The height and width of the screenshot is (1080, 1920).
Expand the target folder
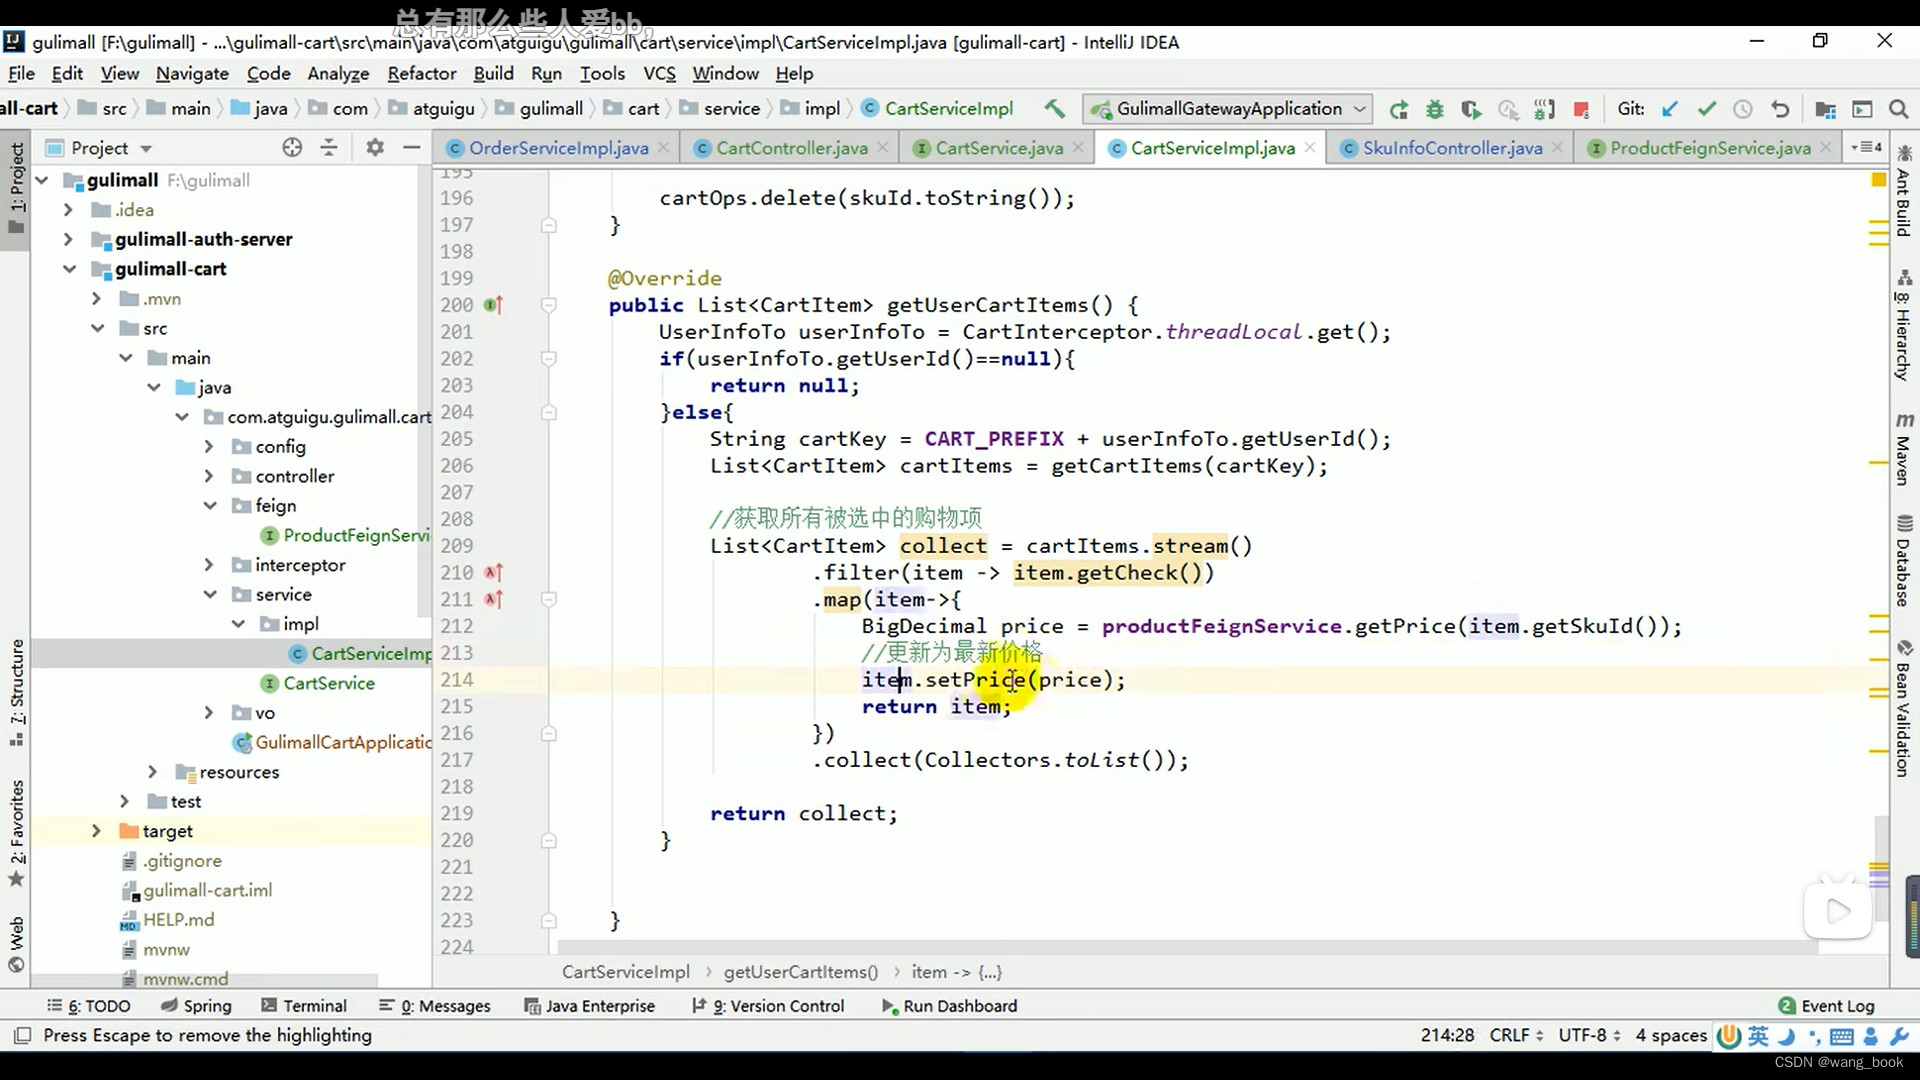96,831
